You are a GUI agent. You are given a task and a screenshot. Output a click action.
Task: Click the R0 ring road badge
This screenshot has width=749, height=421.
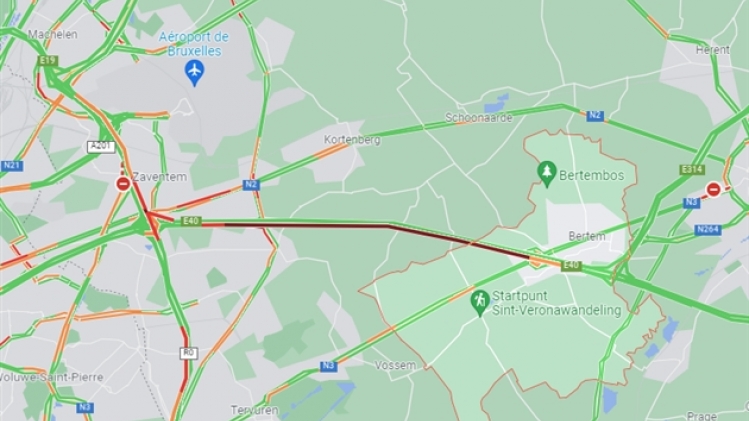click(189, 353)
